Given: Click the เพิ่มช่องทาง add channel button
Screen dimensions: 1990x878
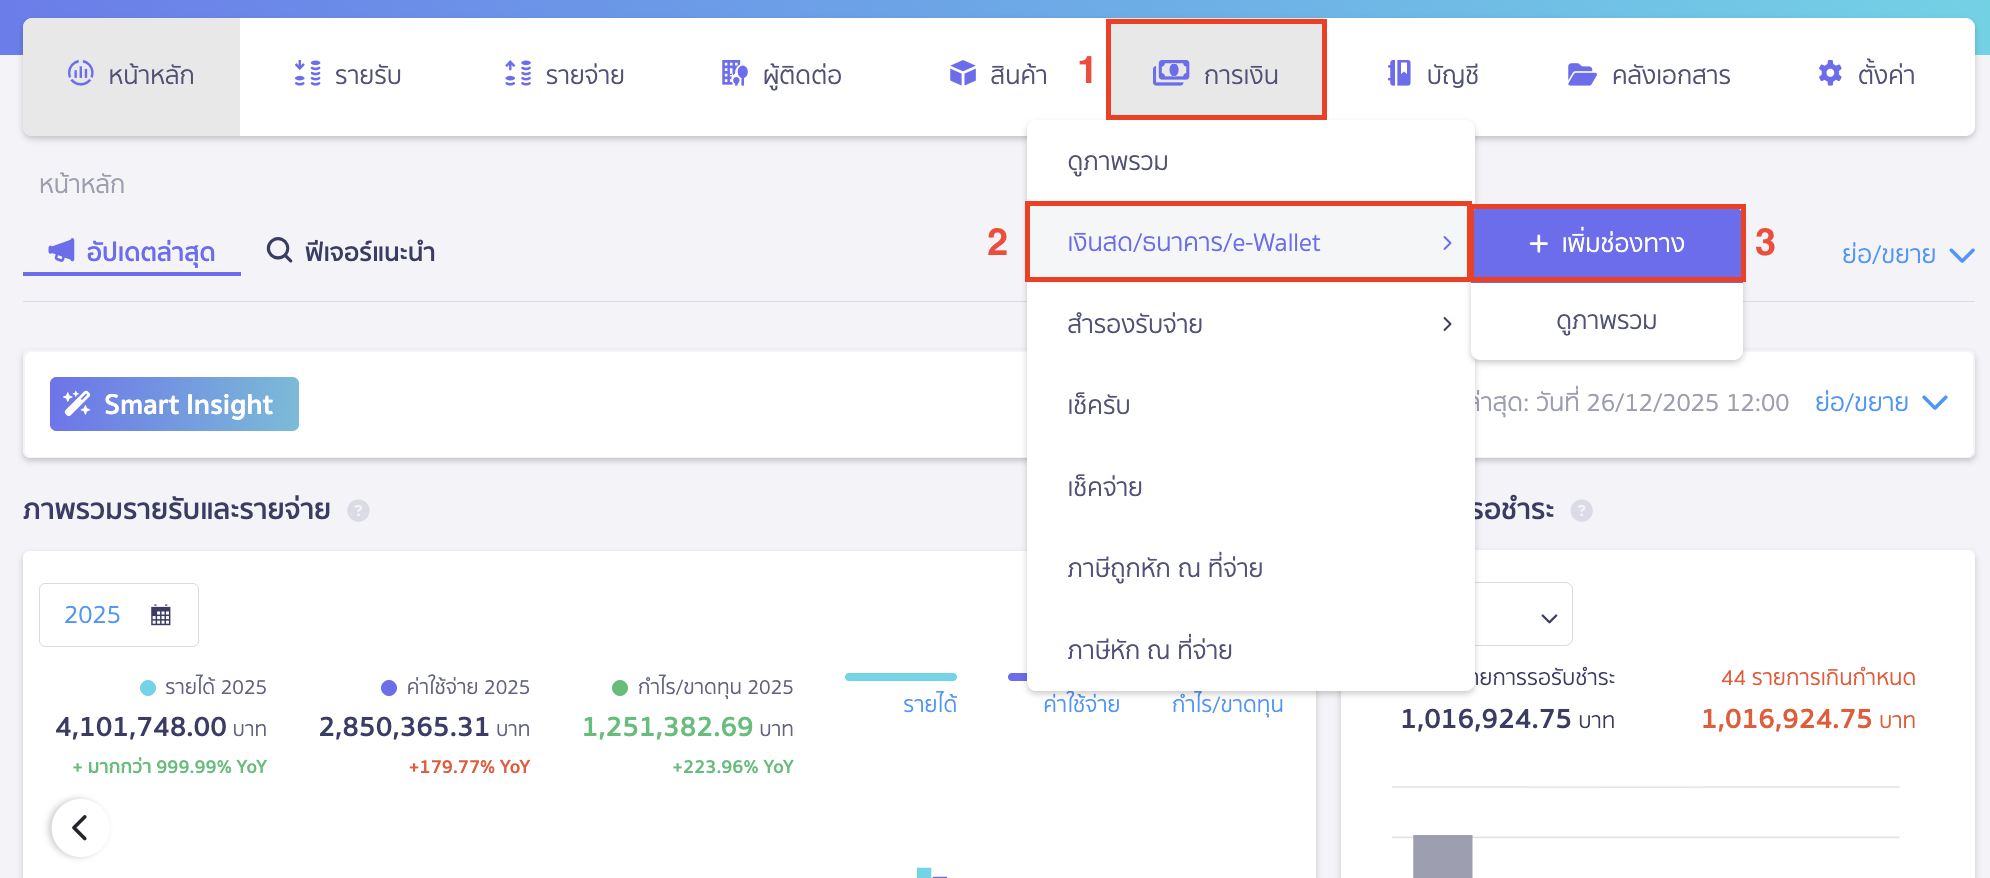Looking at the screenshot, I should [1607, 243].
